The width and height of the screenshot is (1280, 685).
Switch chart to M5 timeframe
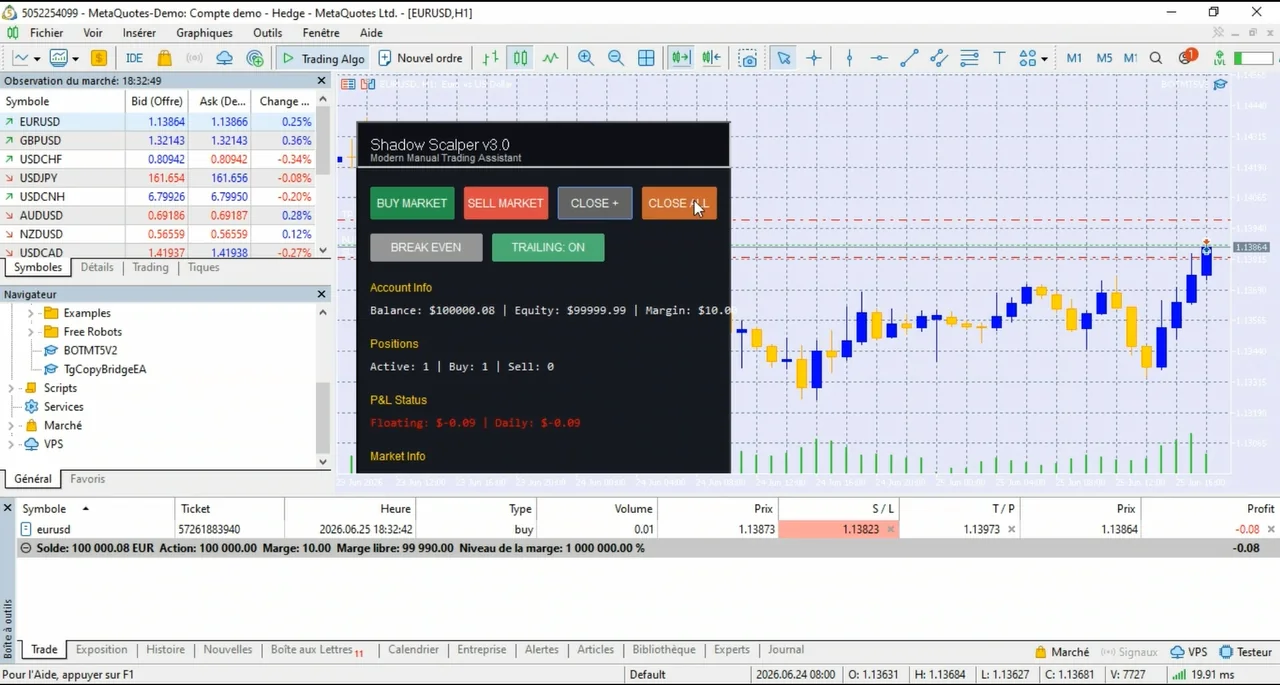(1104, 58)
